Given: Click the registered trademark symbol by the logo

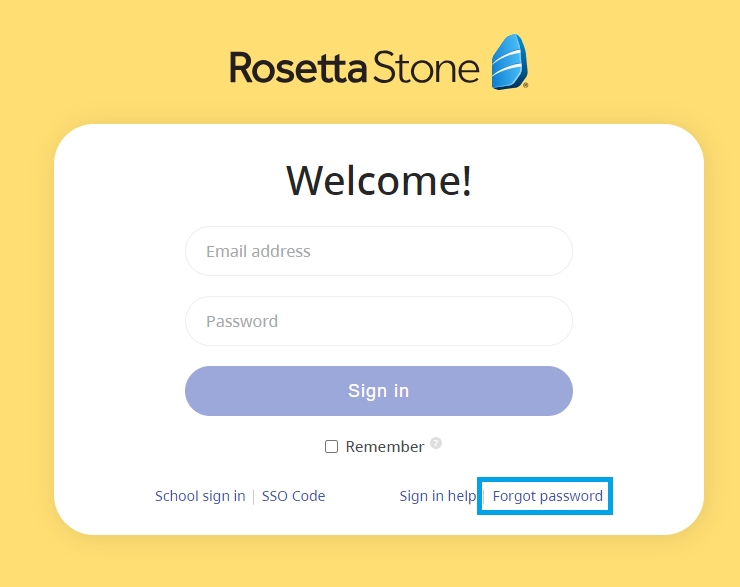Looking at the screenshot, I should (525, 86).
